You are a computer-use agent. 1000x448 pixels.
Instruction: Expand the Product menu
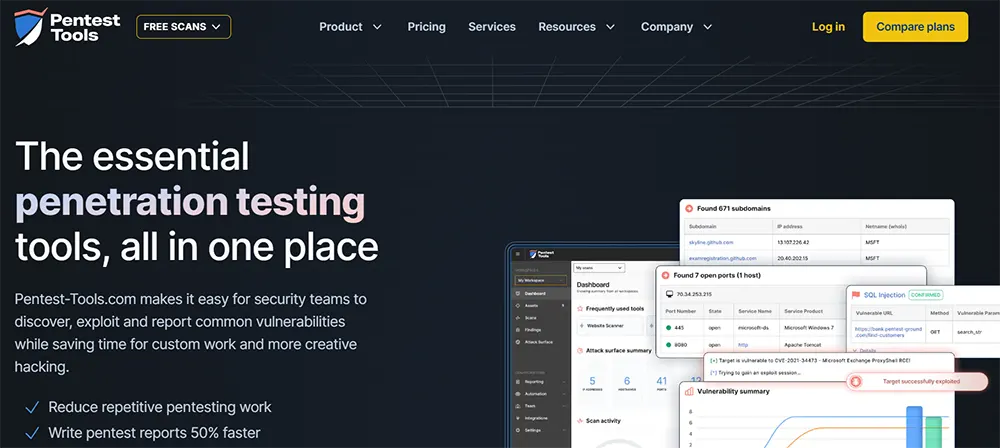350,27
